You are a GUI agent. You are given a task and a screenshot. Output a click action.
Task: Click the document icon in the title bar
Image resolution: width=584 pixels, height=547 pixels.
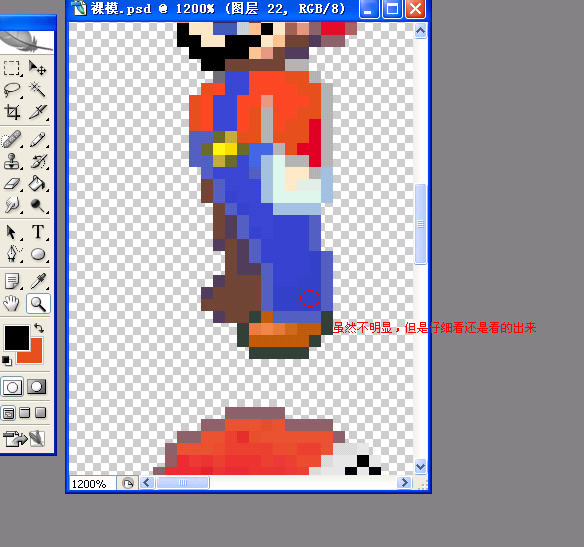point(79,8)
